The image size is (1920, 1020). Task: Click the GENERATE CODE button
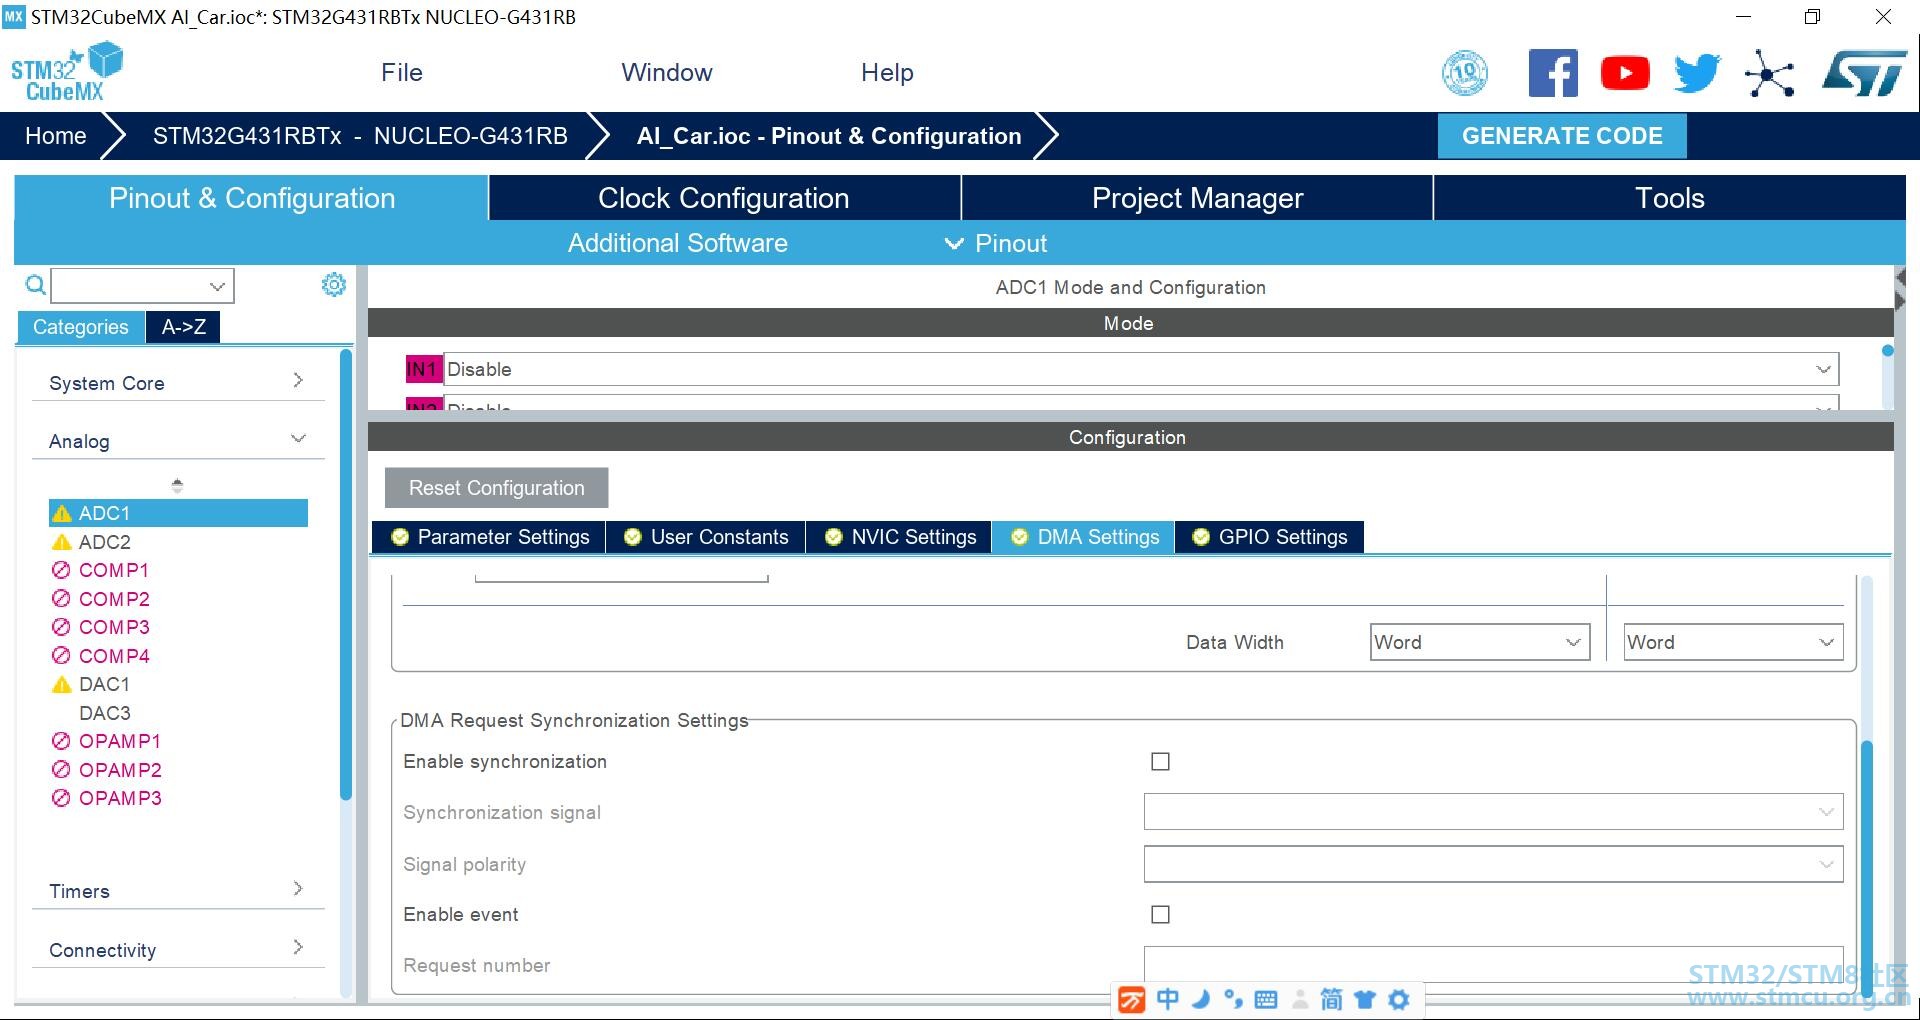tap(1562, 136)
